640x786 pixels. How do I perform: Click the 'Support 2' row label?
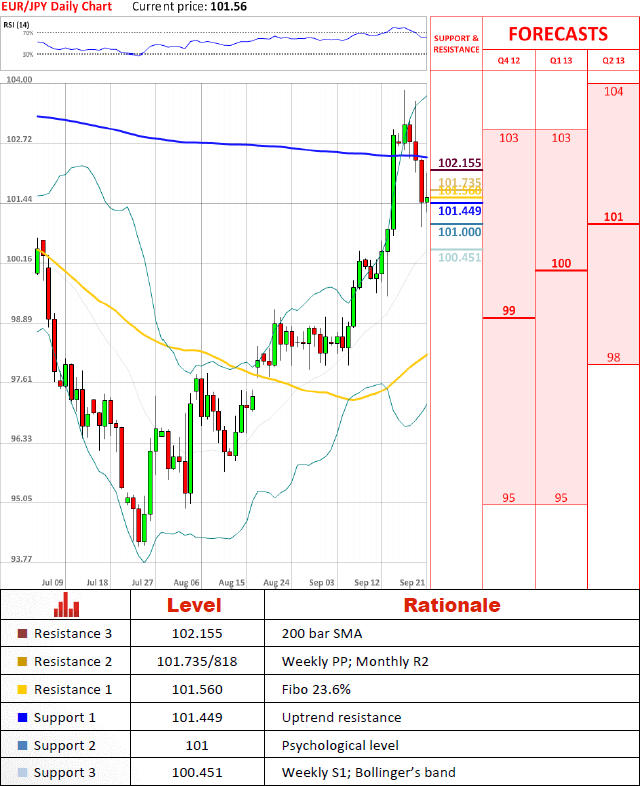click(x=65, y=745)
